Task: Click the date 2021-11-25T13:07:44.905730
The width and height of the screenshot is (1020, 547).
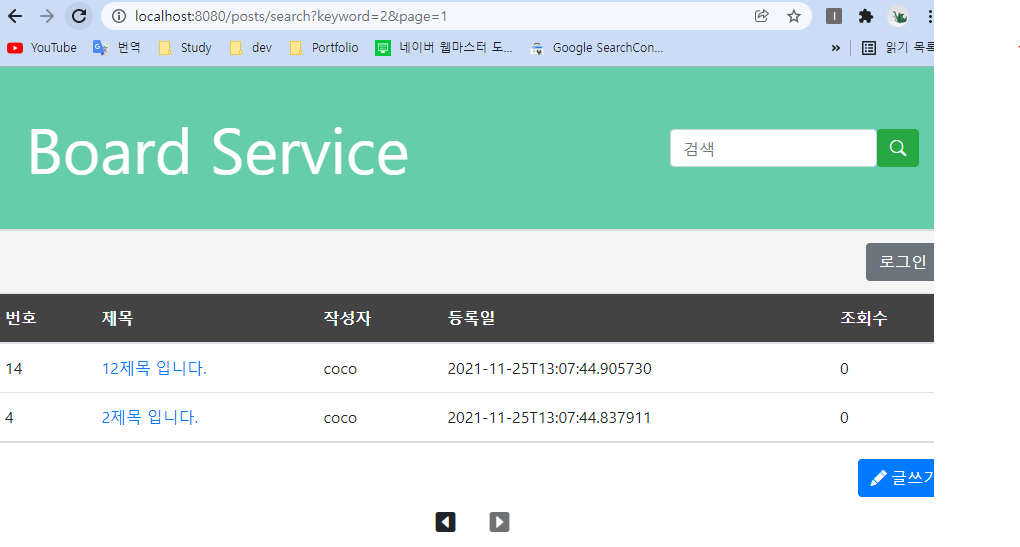Action: [550, 369]
